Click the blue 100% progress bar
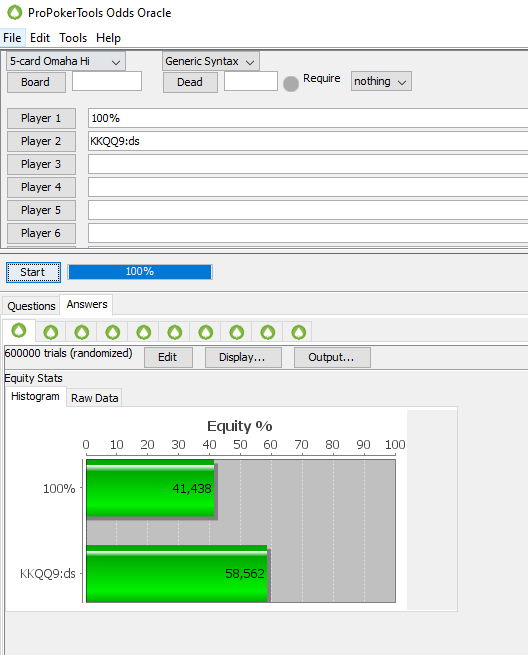528x655 pixels. point(140,272)
